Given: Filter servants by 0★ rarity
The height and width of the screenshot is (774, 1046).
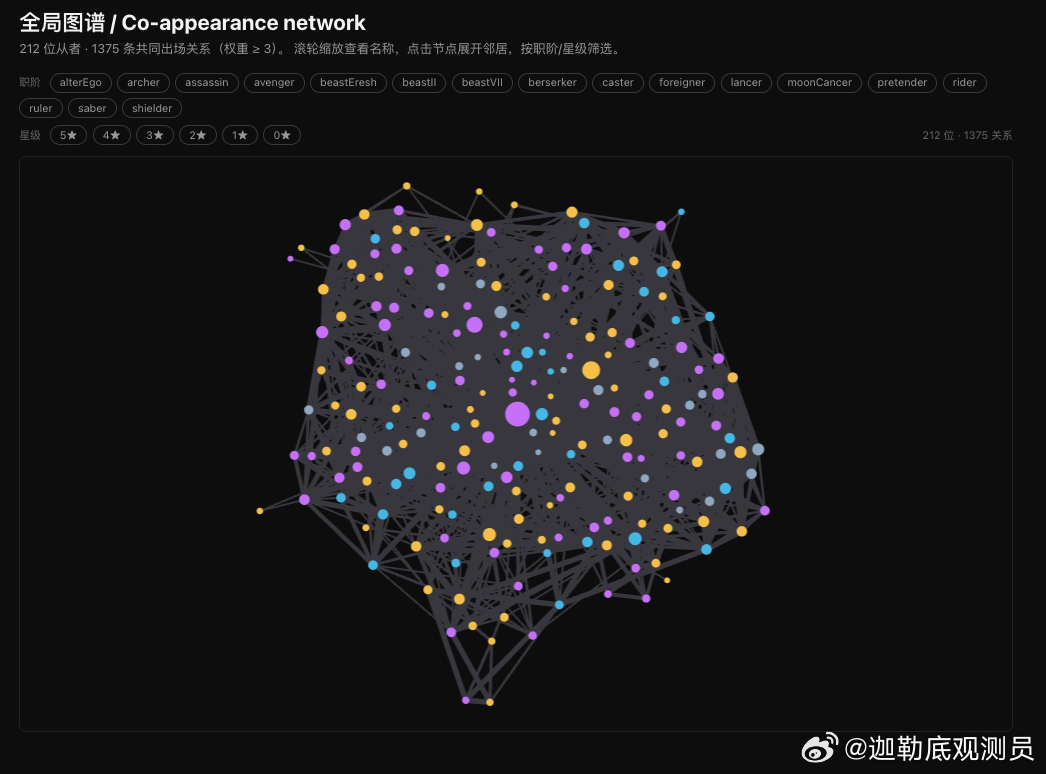Looking at the screenshot, I should click(282, 135).
